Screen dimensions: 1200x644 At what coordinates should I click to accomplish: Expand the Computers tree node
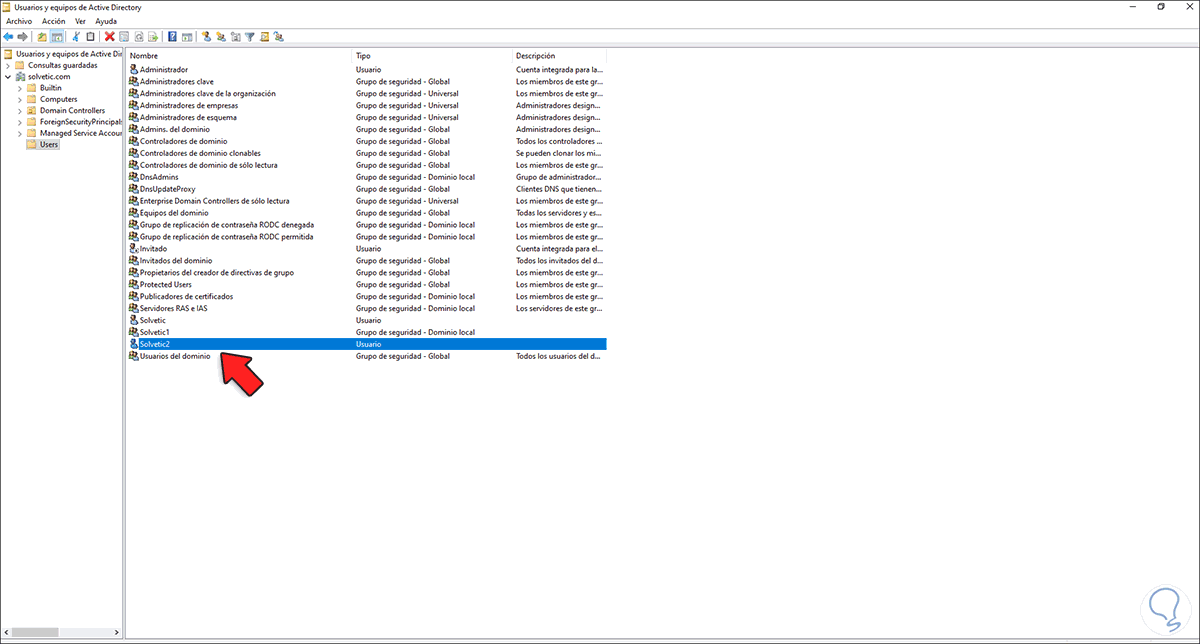coord(19,99)
